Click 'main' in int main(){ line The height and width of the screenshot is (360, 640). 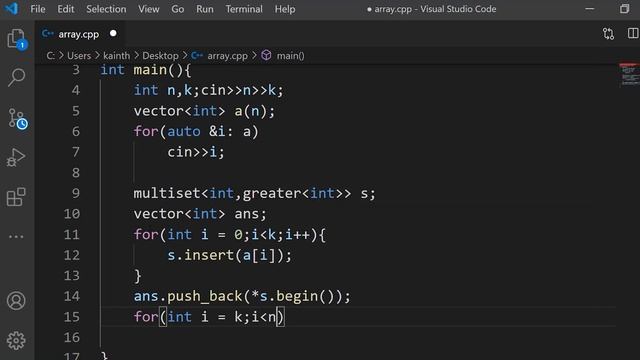150,70
